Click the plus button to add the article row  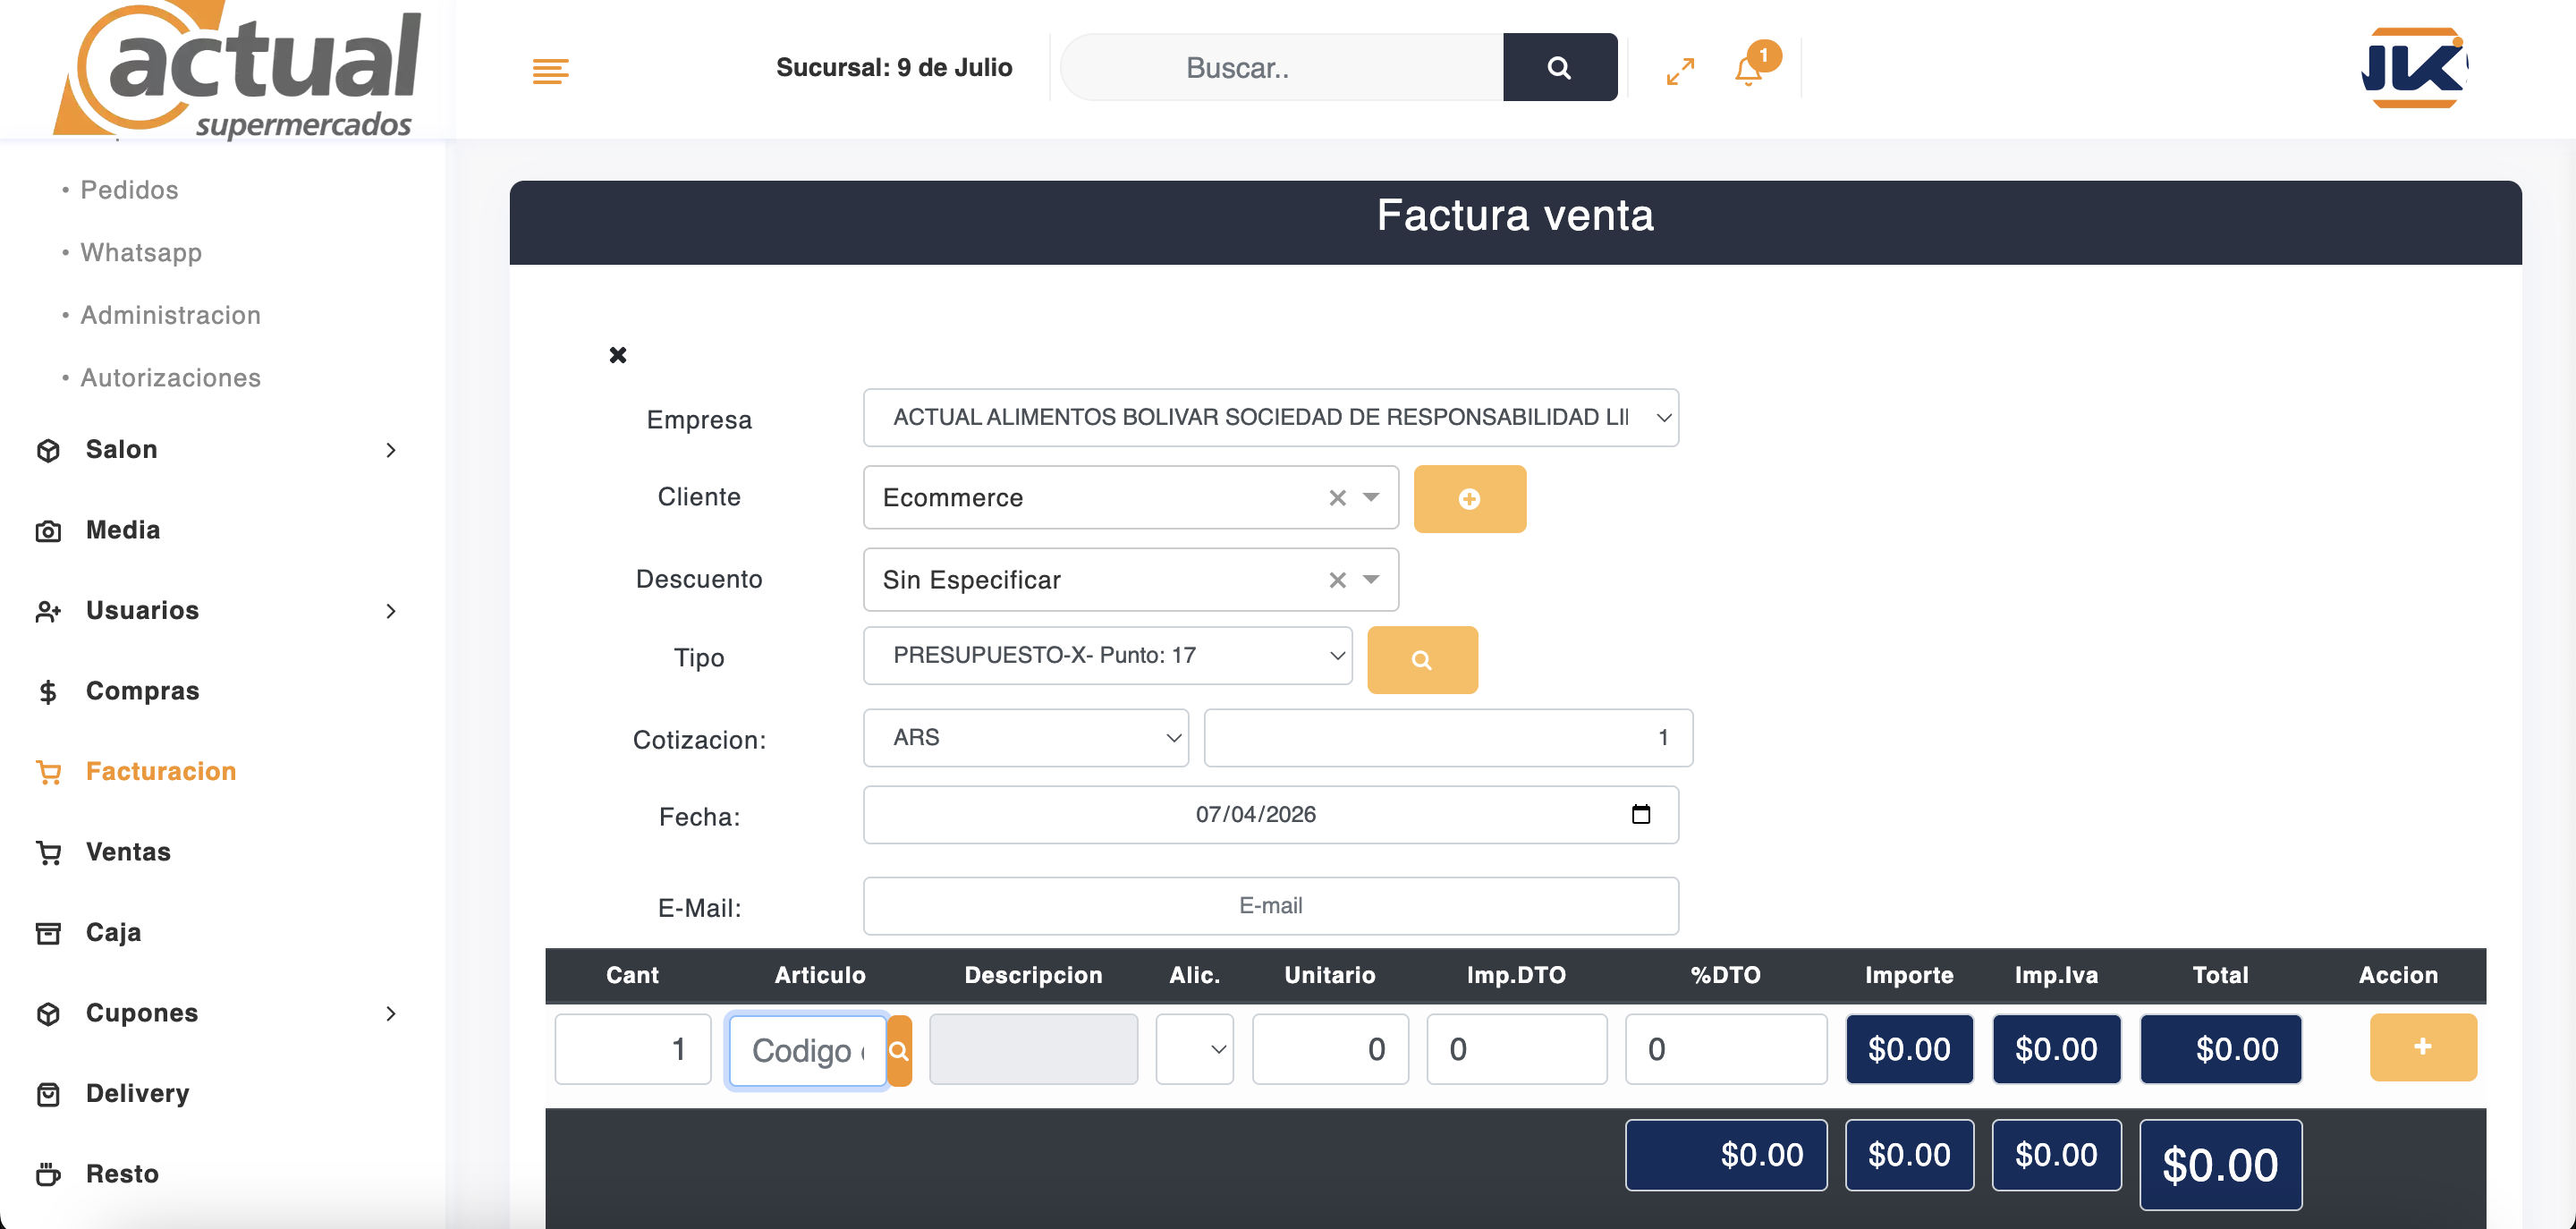pos(2422,1048)
